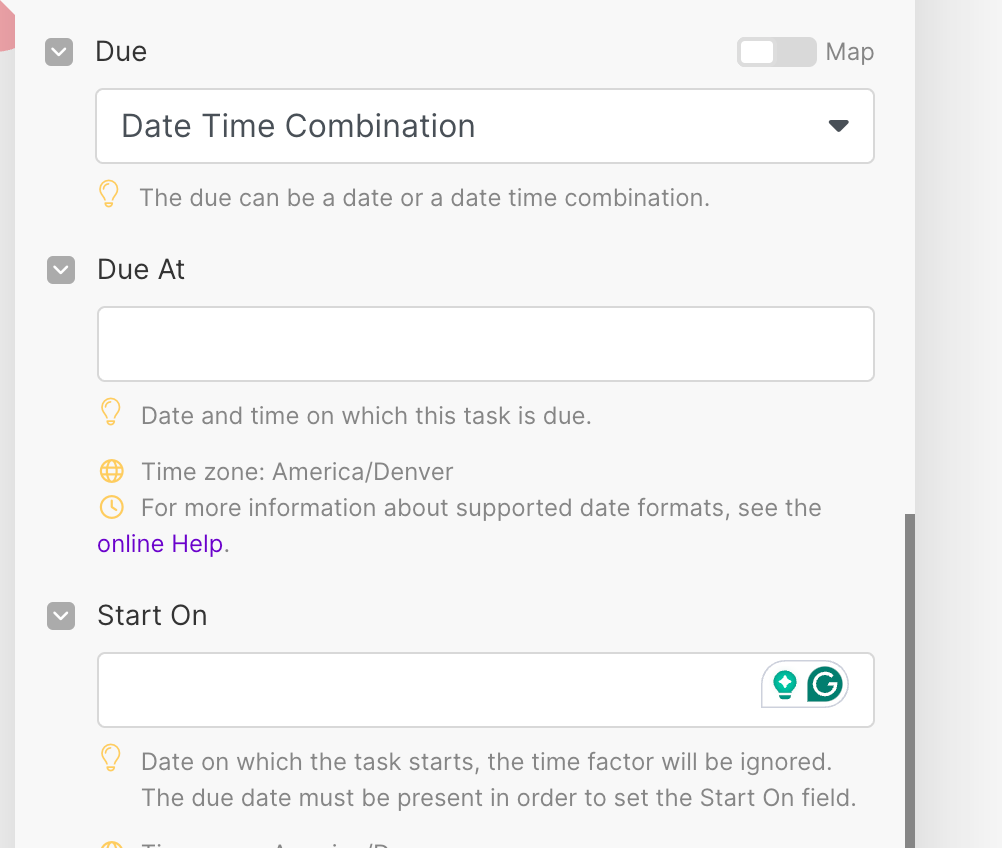Click the Grammarly lightbulb suggestion icon
The width and height of the screenshot is (1002, 848).
785,685
